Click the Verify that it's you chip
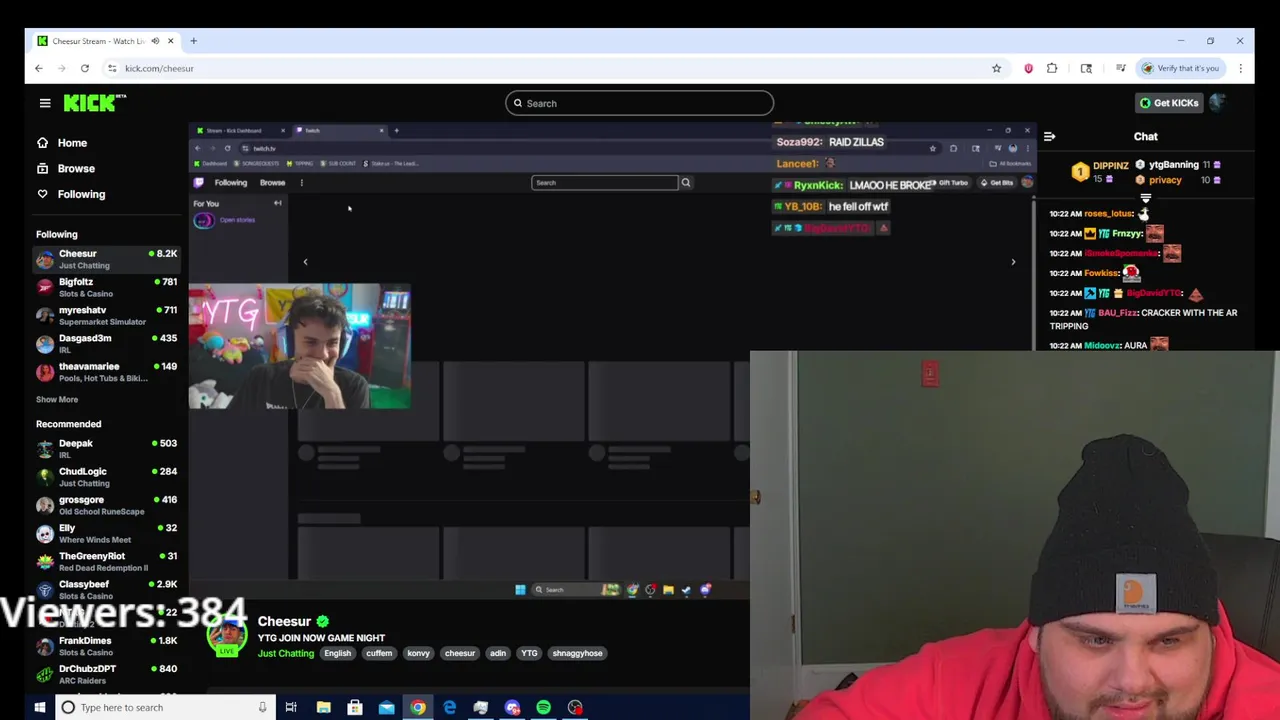The width and height of the screenshot is (1280, 720). tap(1181, 68)
